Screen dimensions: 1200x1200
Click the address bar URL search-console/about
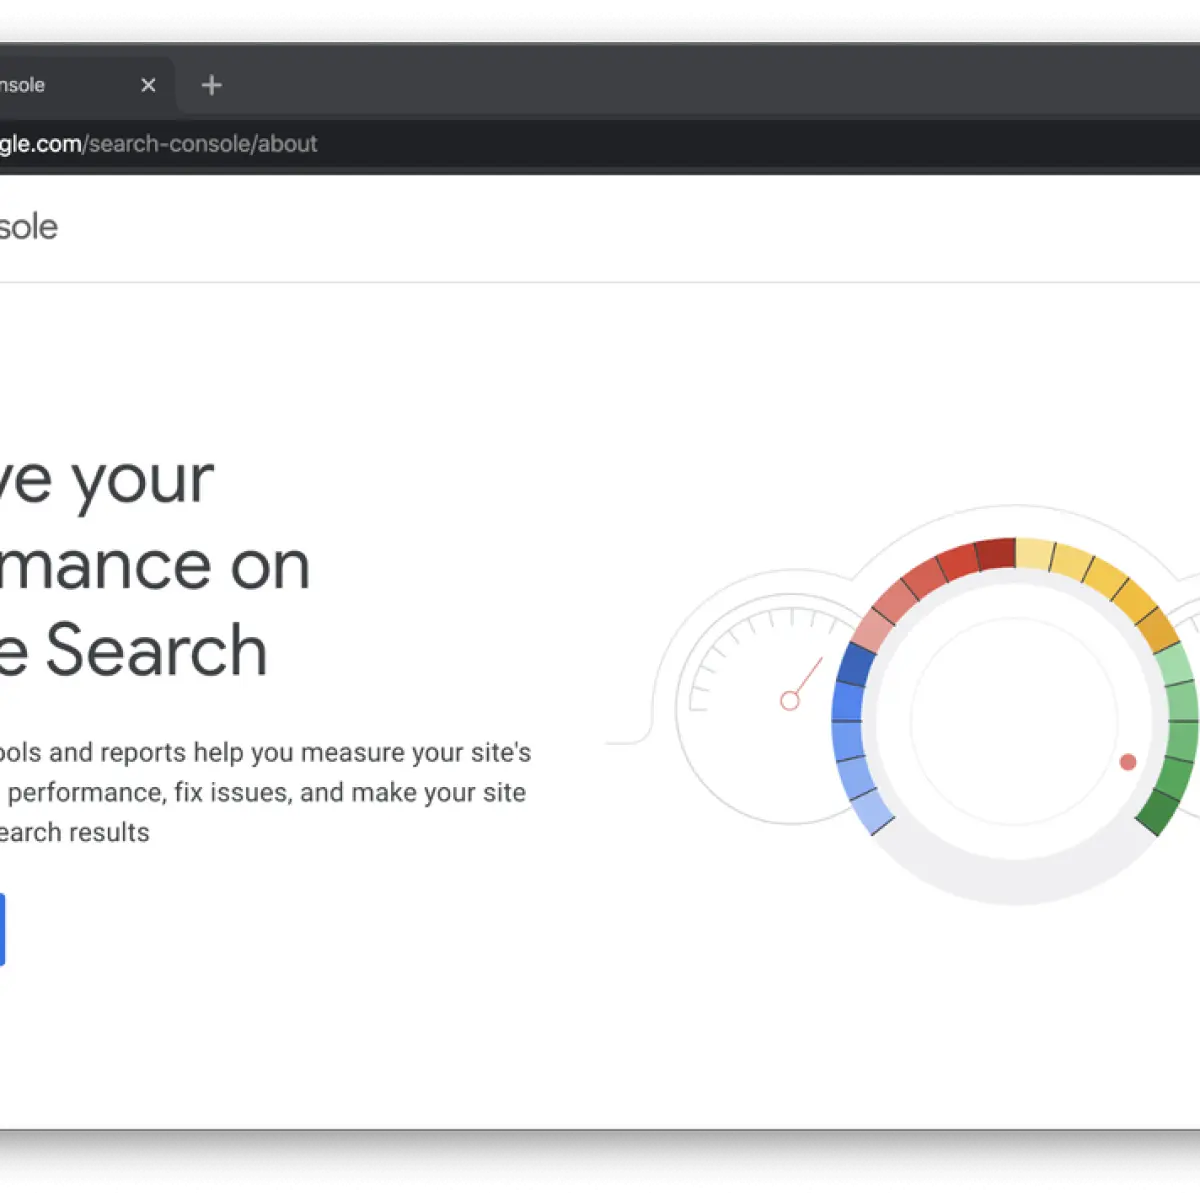[159, 144]
